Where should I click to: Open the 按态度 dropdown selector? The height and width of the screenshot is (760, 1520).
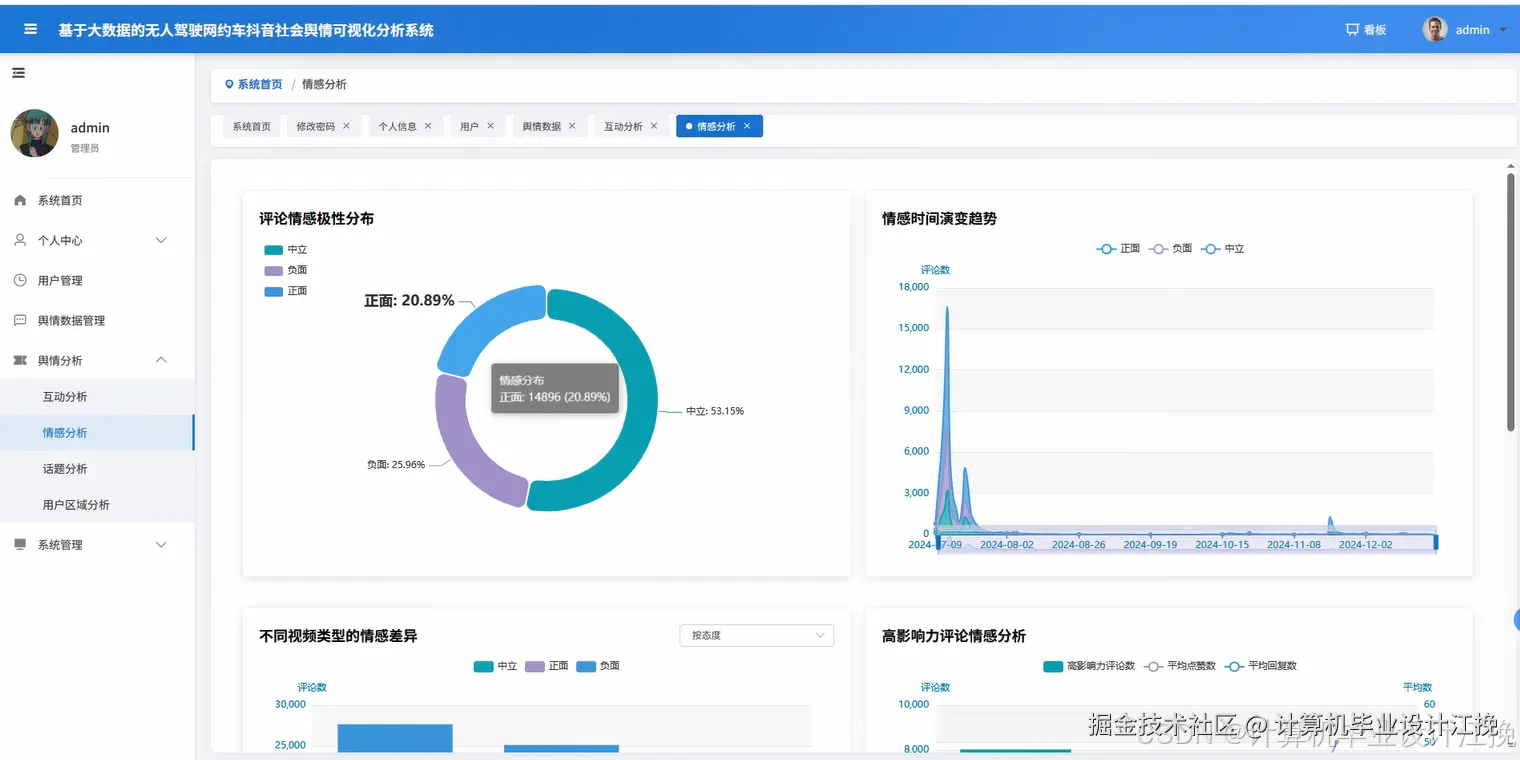pyautogui.click(x=756, y=635)
